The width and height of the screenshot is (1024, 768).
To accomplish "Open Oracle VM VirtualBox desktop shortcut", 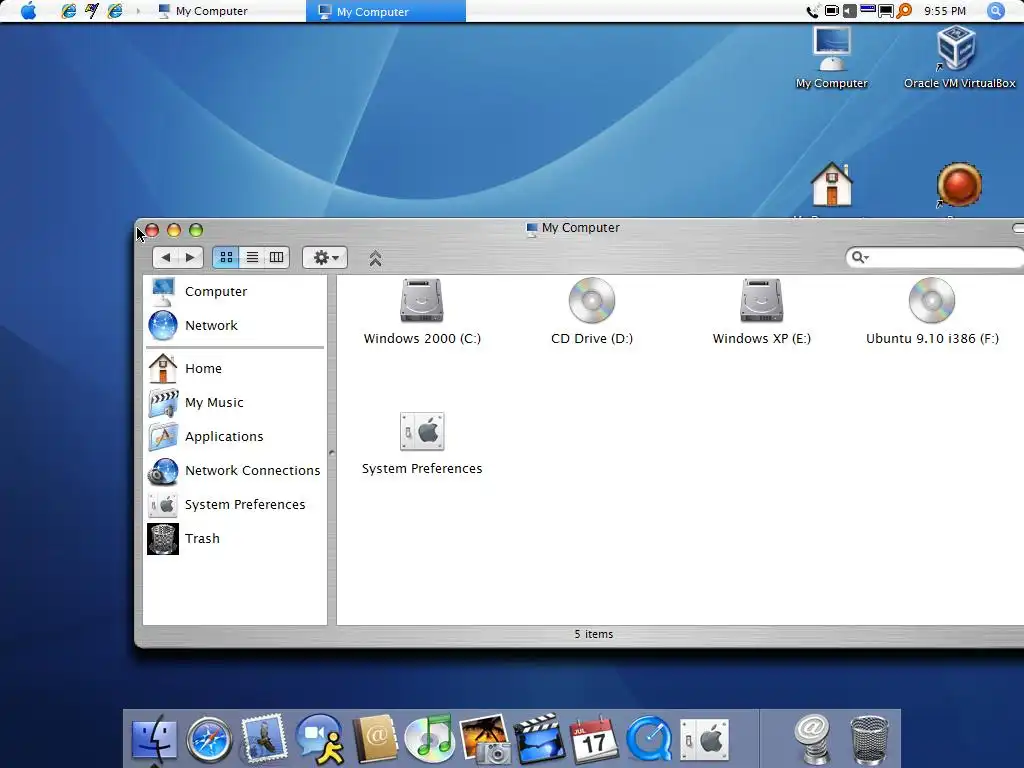I will (959, 57).
